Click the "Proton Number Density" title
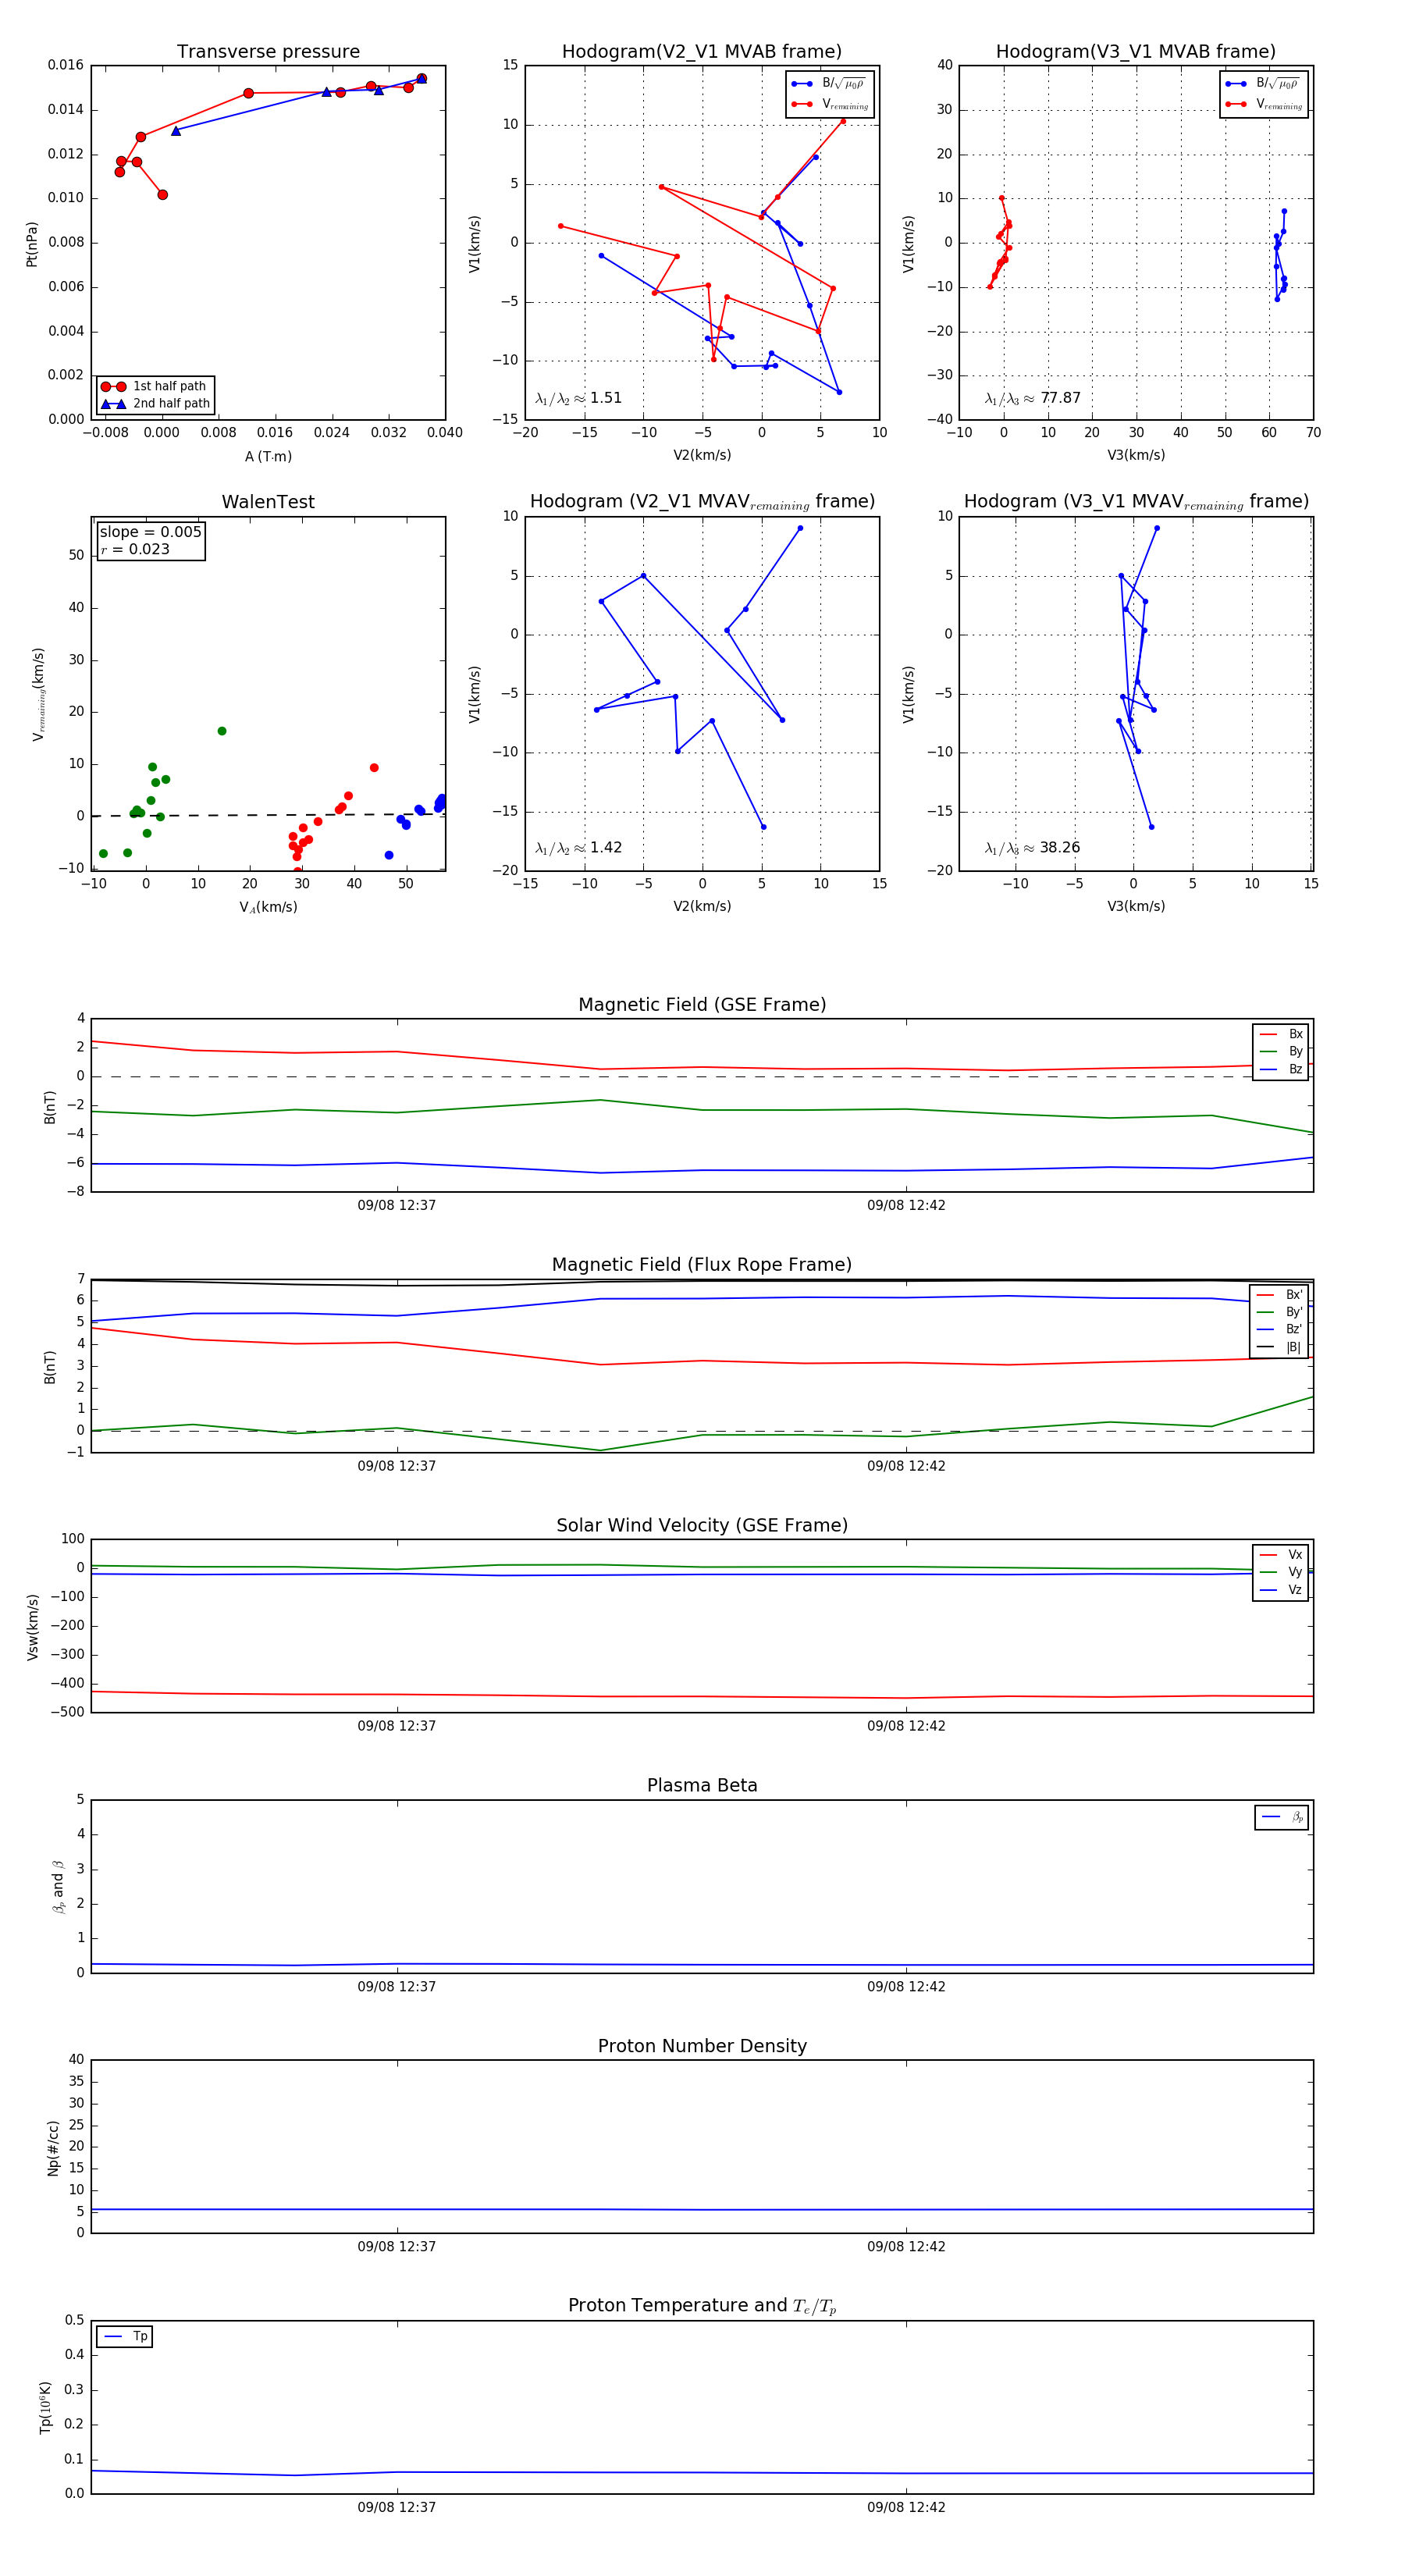1405x2576 pixels. pos(702,2046)
